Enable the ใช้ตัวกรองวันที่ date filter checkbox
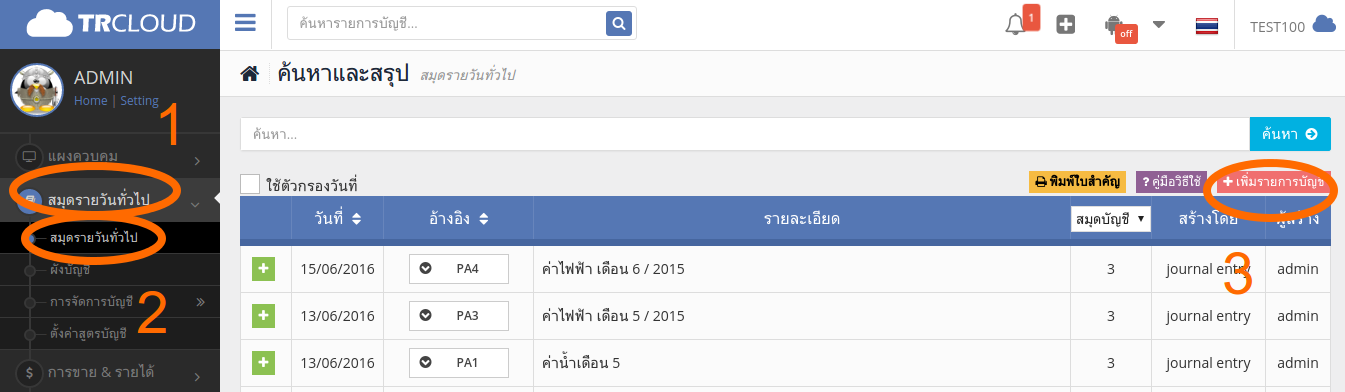 (x=250, y=184)
